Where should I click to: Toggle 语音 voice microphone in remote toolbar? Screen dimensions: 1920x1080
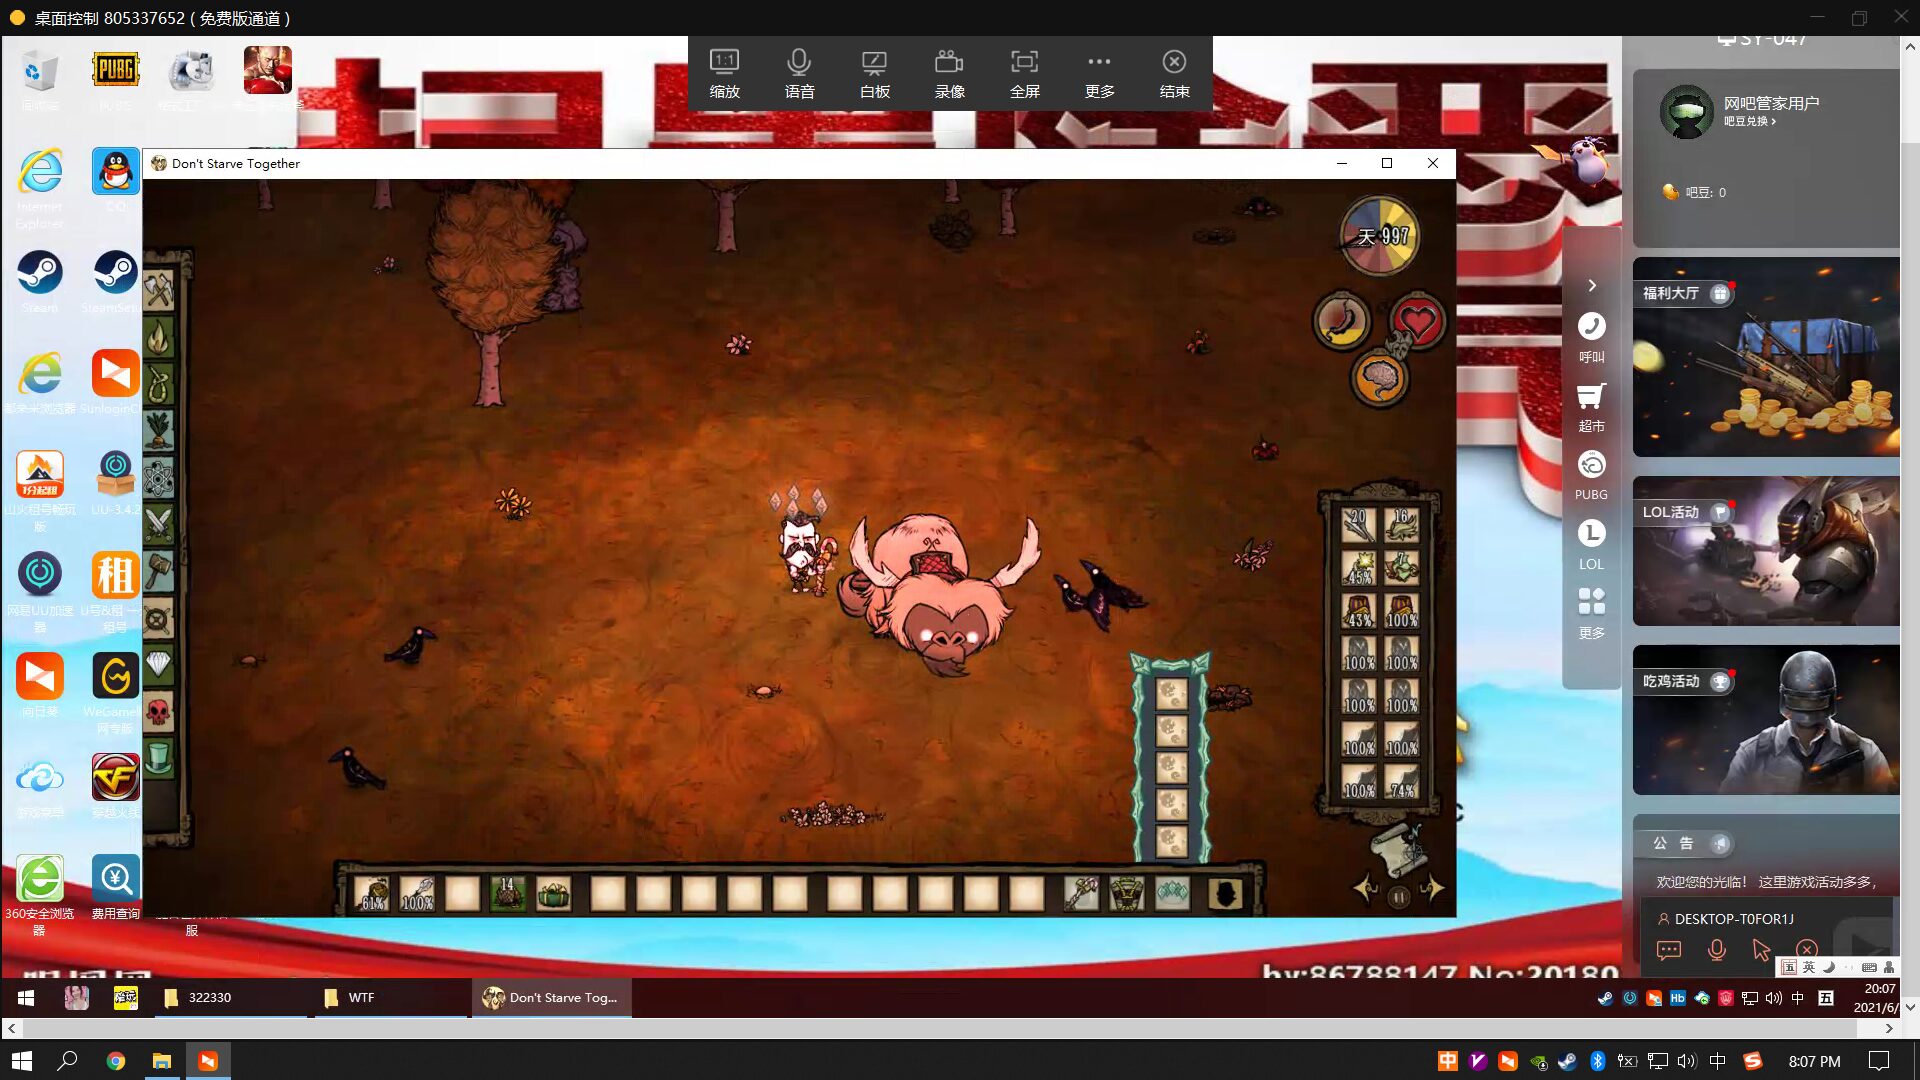[x=799, y=74]
